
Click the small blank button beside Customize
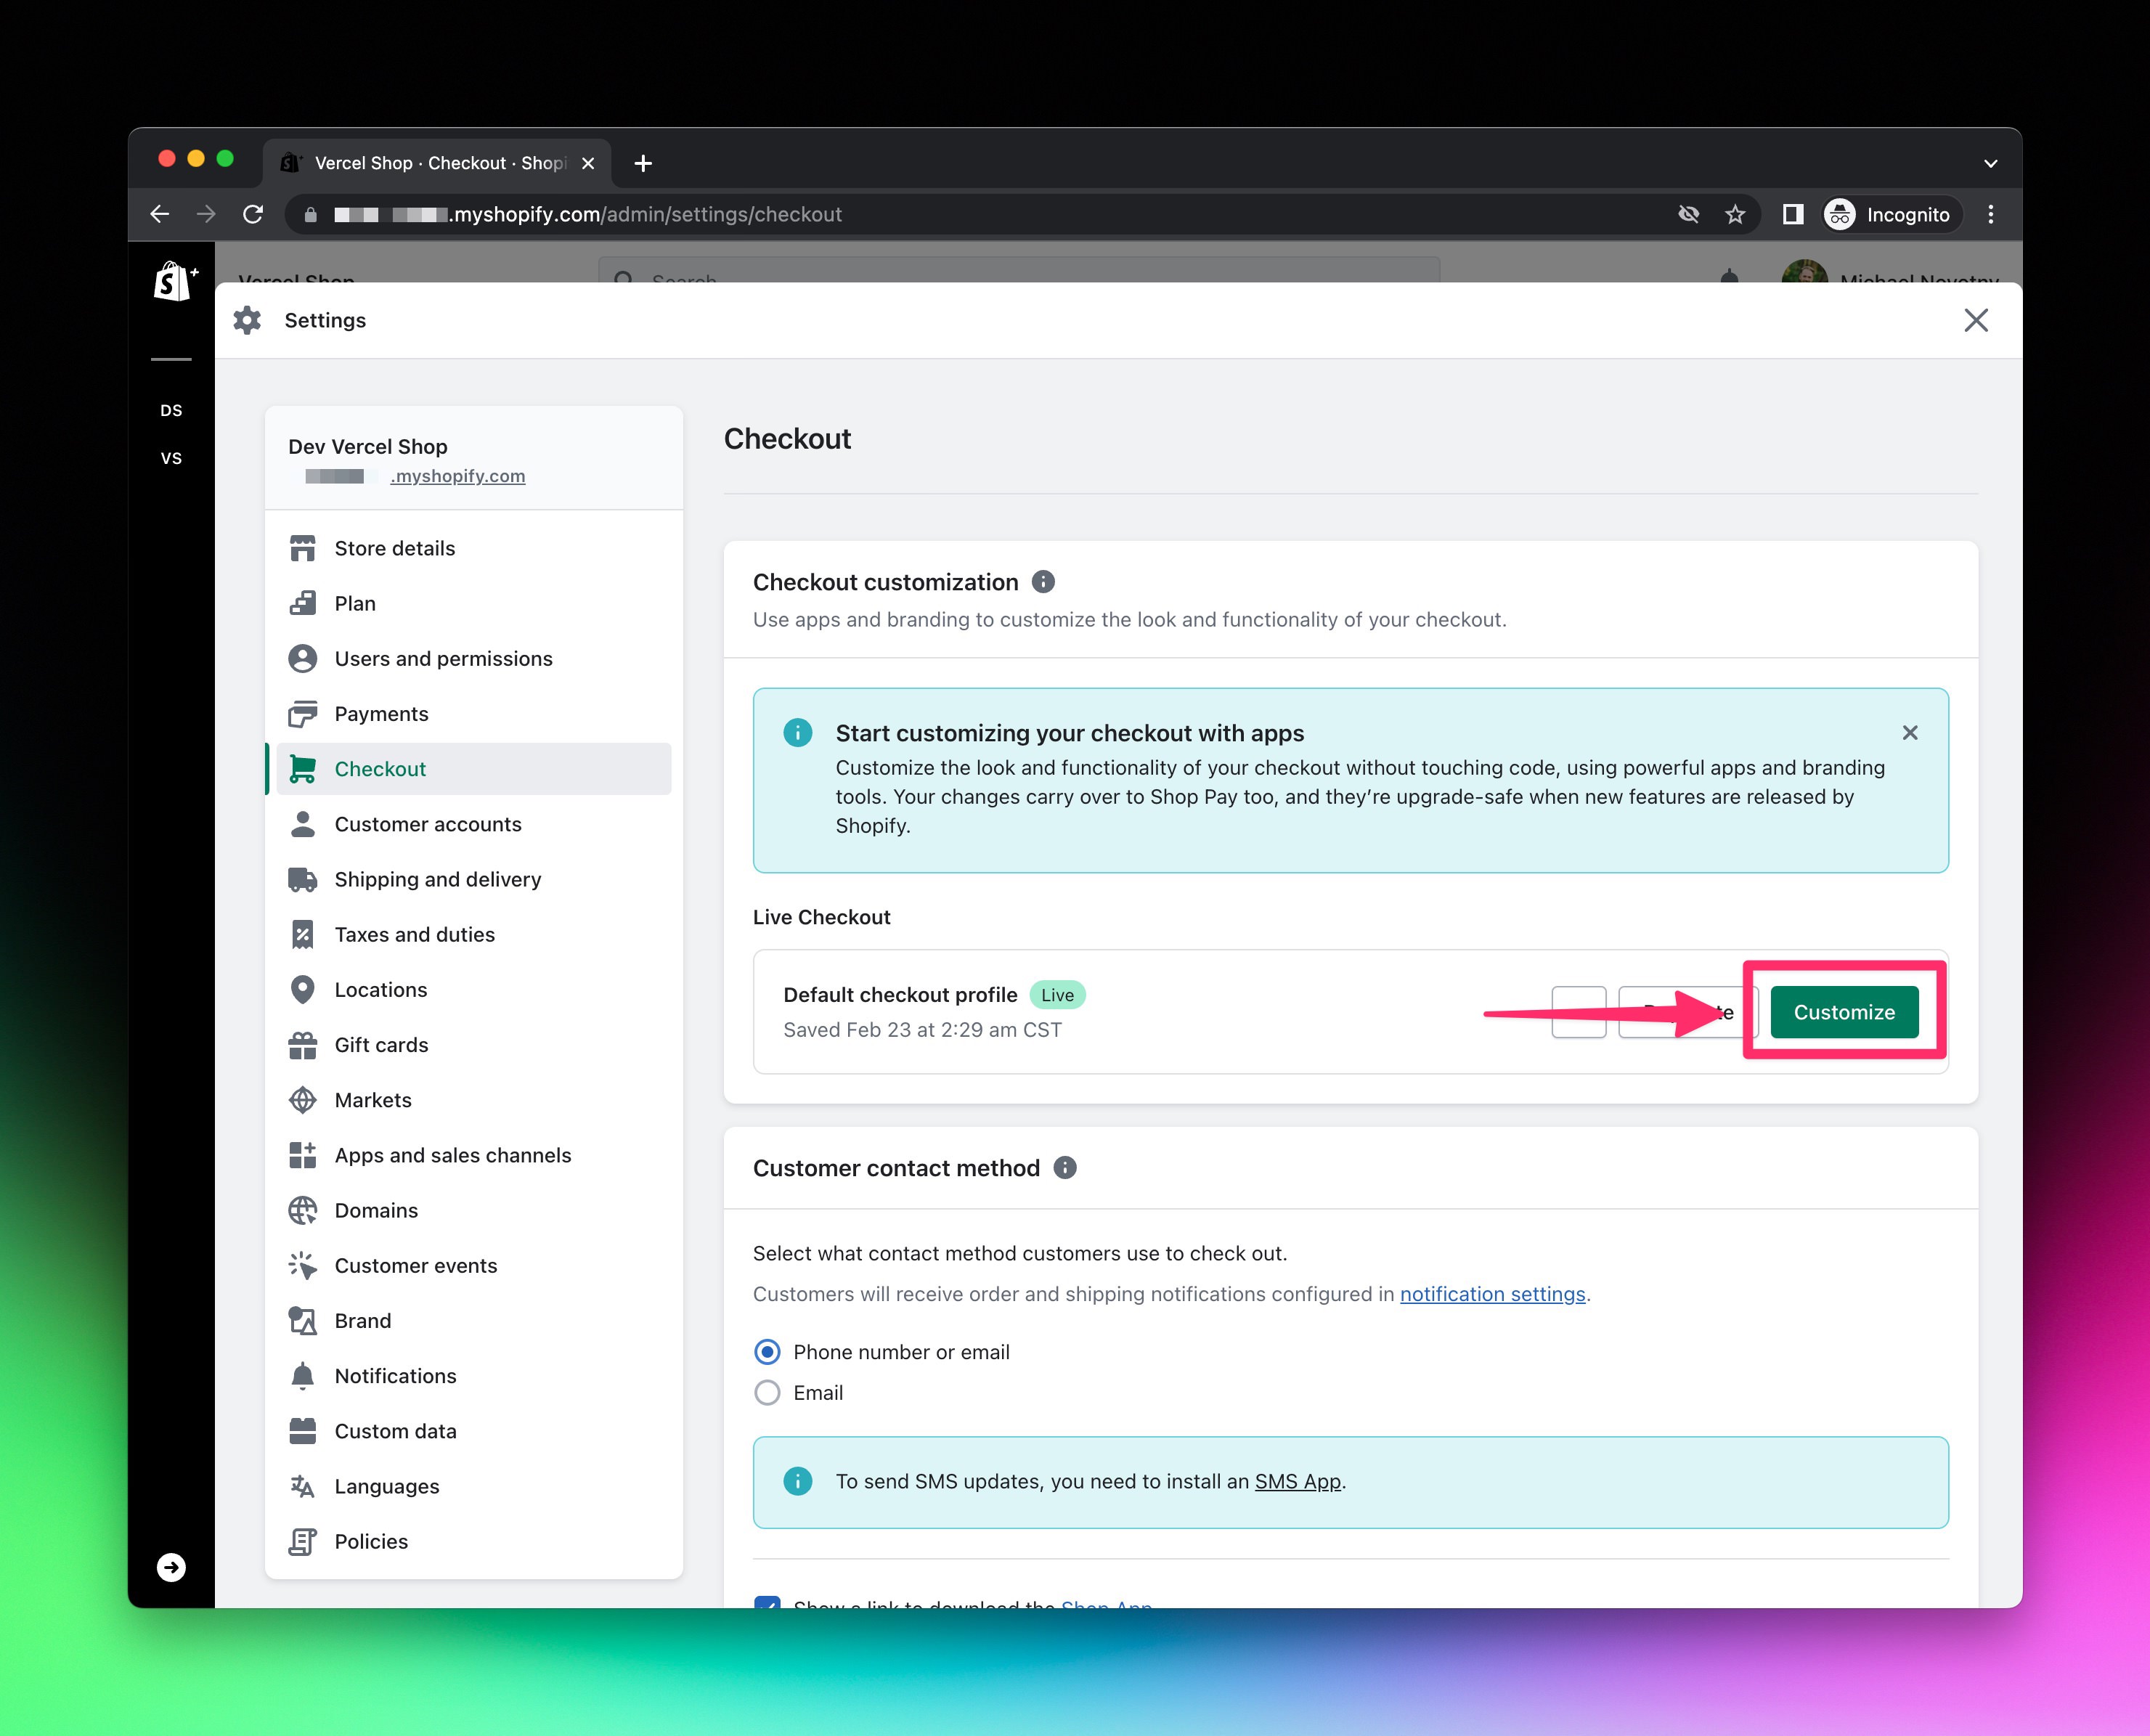[x=1579, y=1012]
